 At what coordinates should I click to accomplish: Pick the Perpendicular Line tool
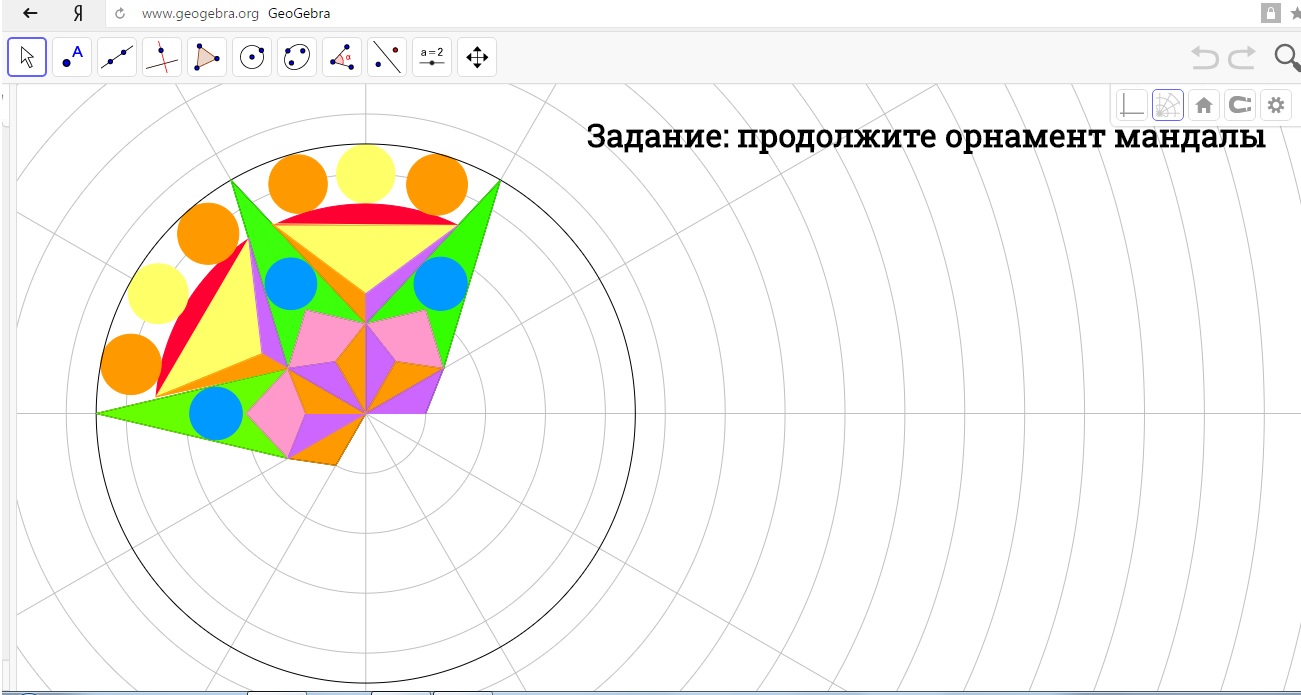162,57
